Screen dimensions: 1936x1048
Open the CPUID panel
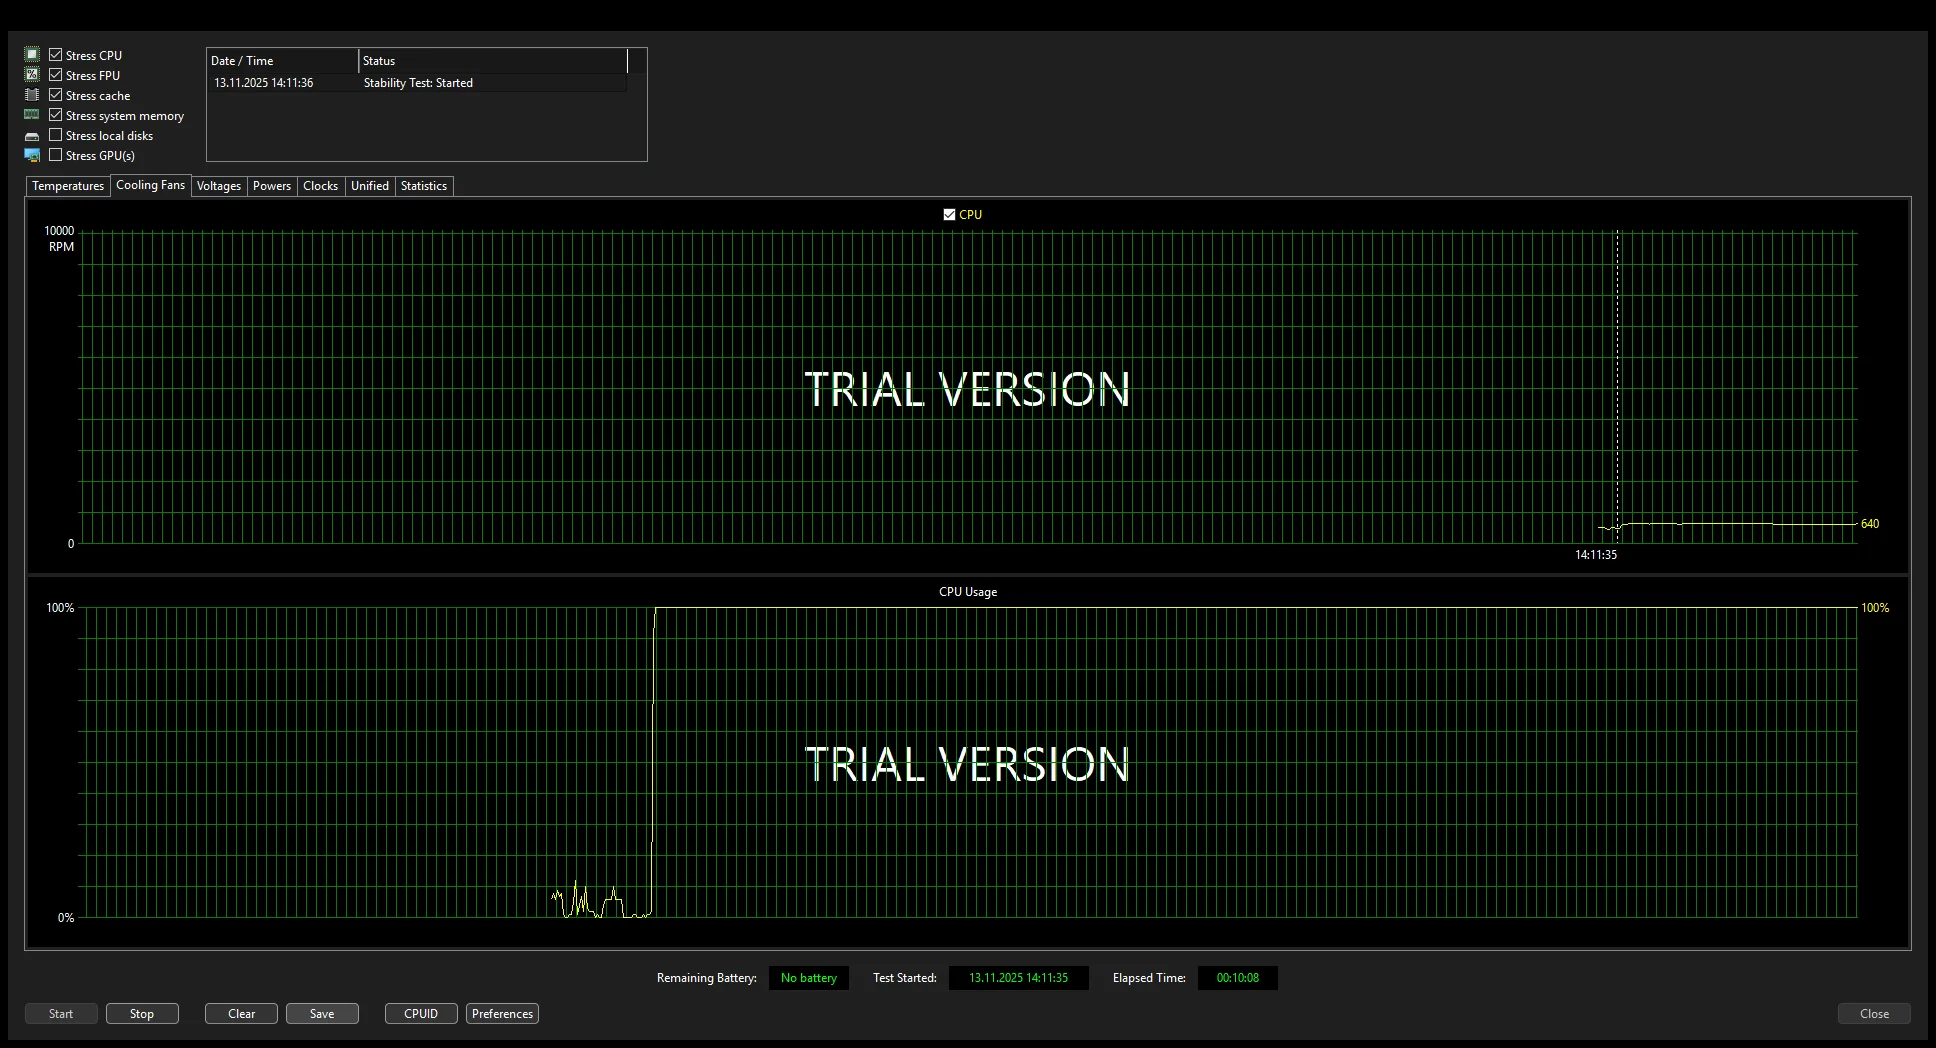point(421,1014)
